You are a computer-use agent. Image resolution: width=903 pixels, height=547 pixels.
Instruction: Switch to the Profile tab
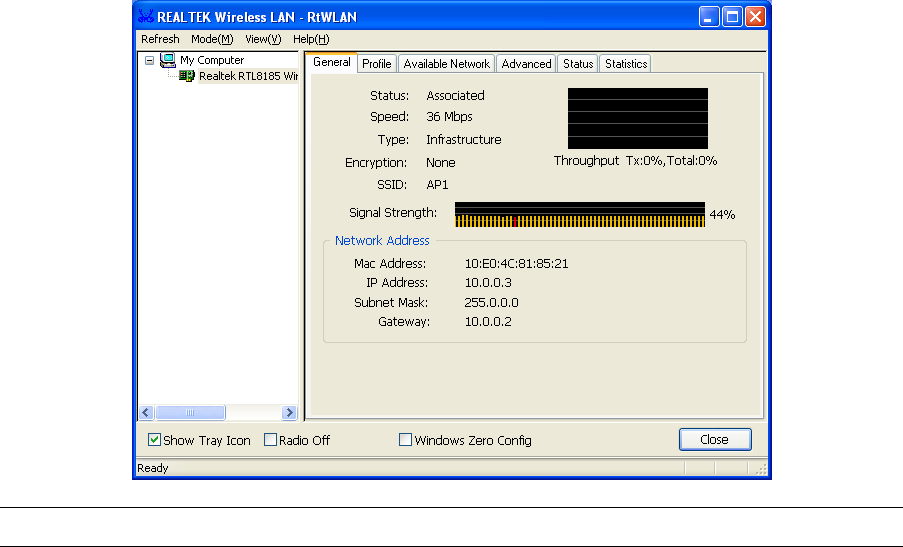coord(377,64)
